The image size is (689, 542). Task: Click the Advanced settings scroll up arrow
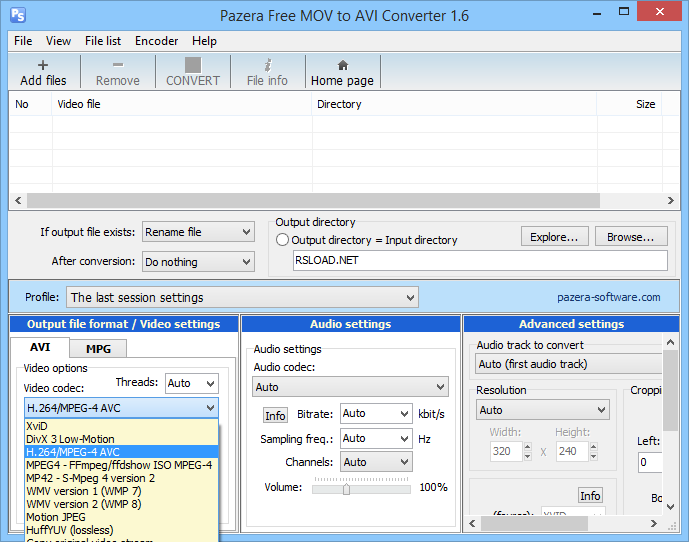point(670,342)
